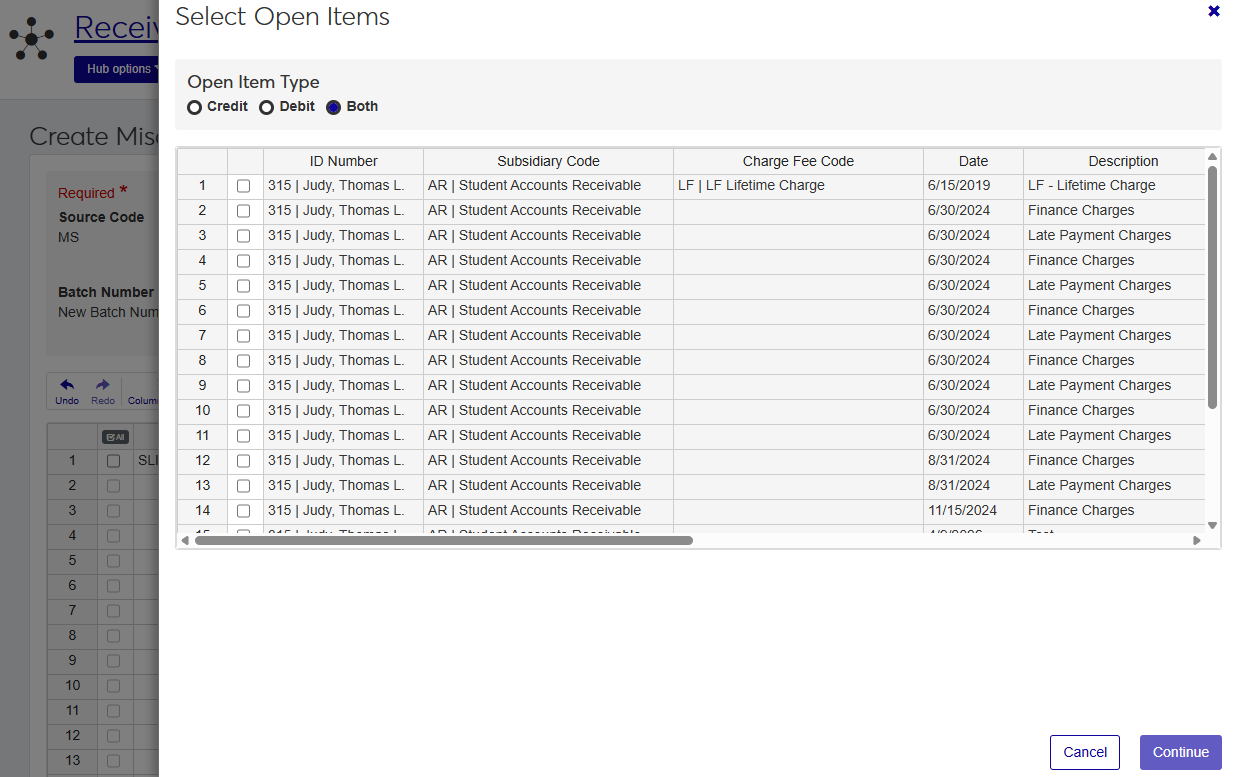Click the Redo icon in background toolbar
The height and width of the screenshot is (777, 1237).
point(103,391)
